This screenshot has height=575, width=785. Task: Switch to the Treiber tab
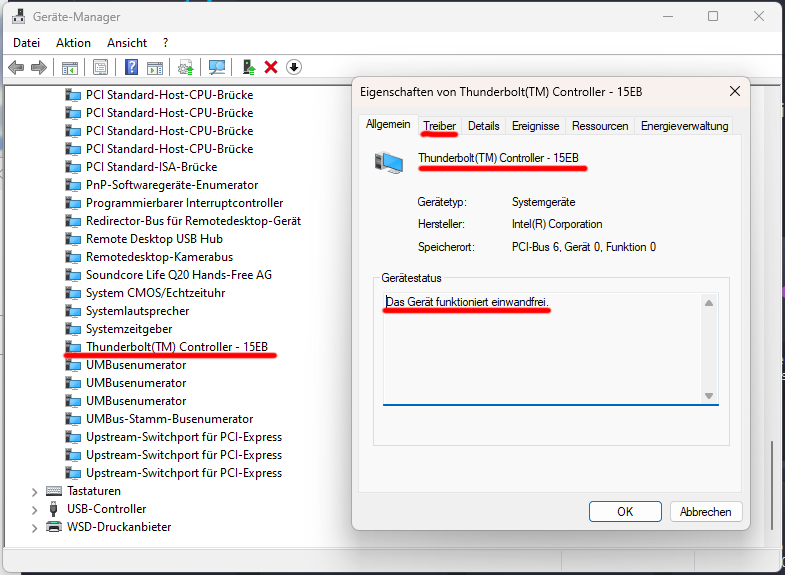click(439, 126)
